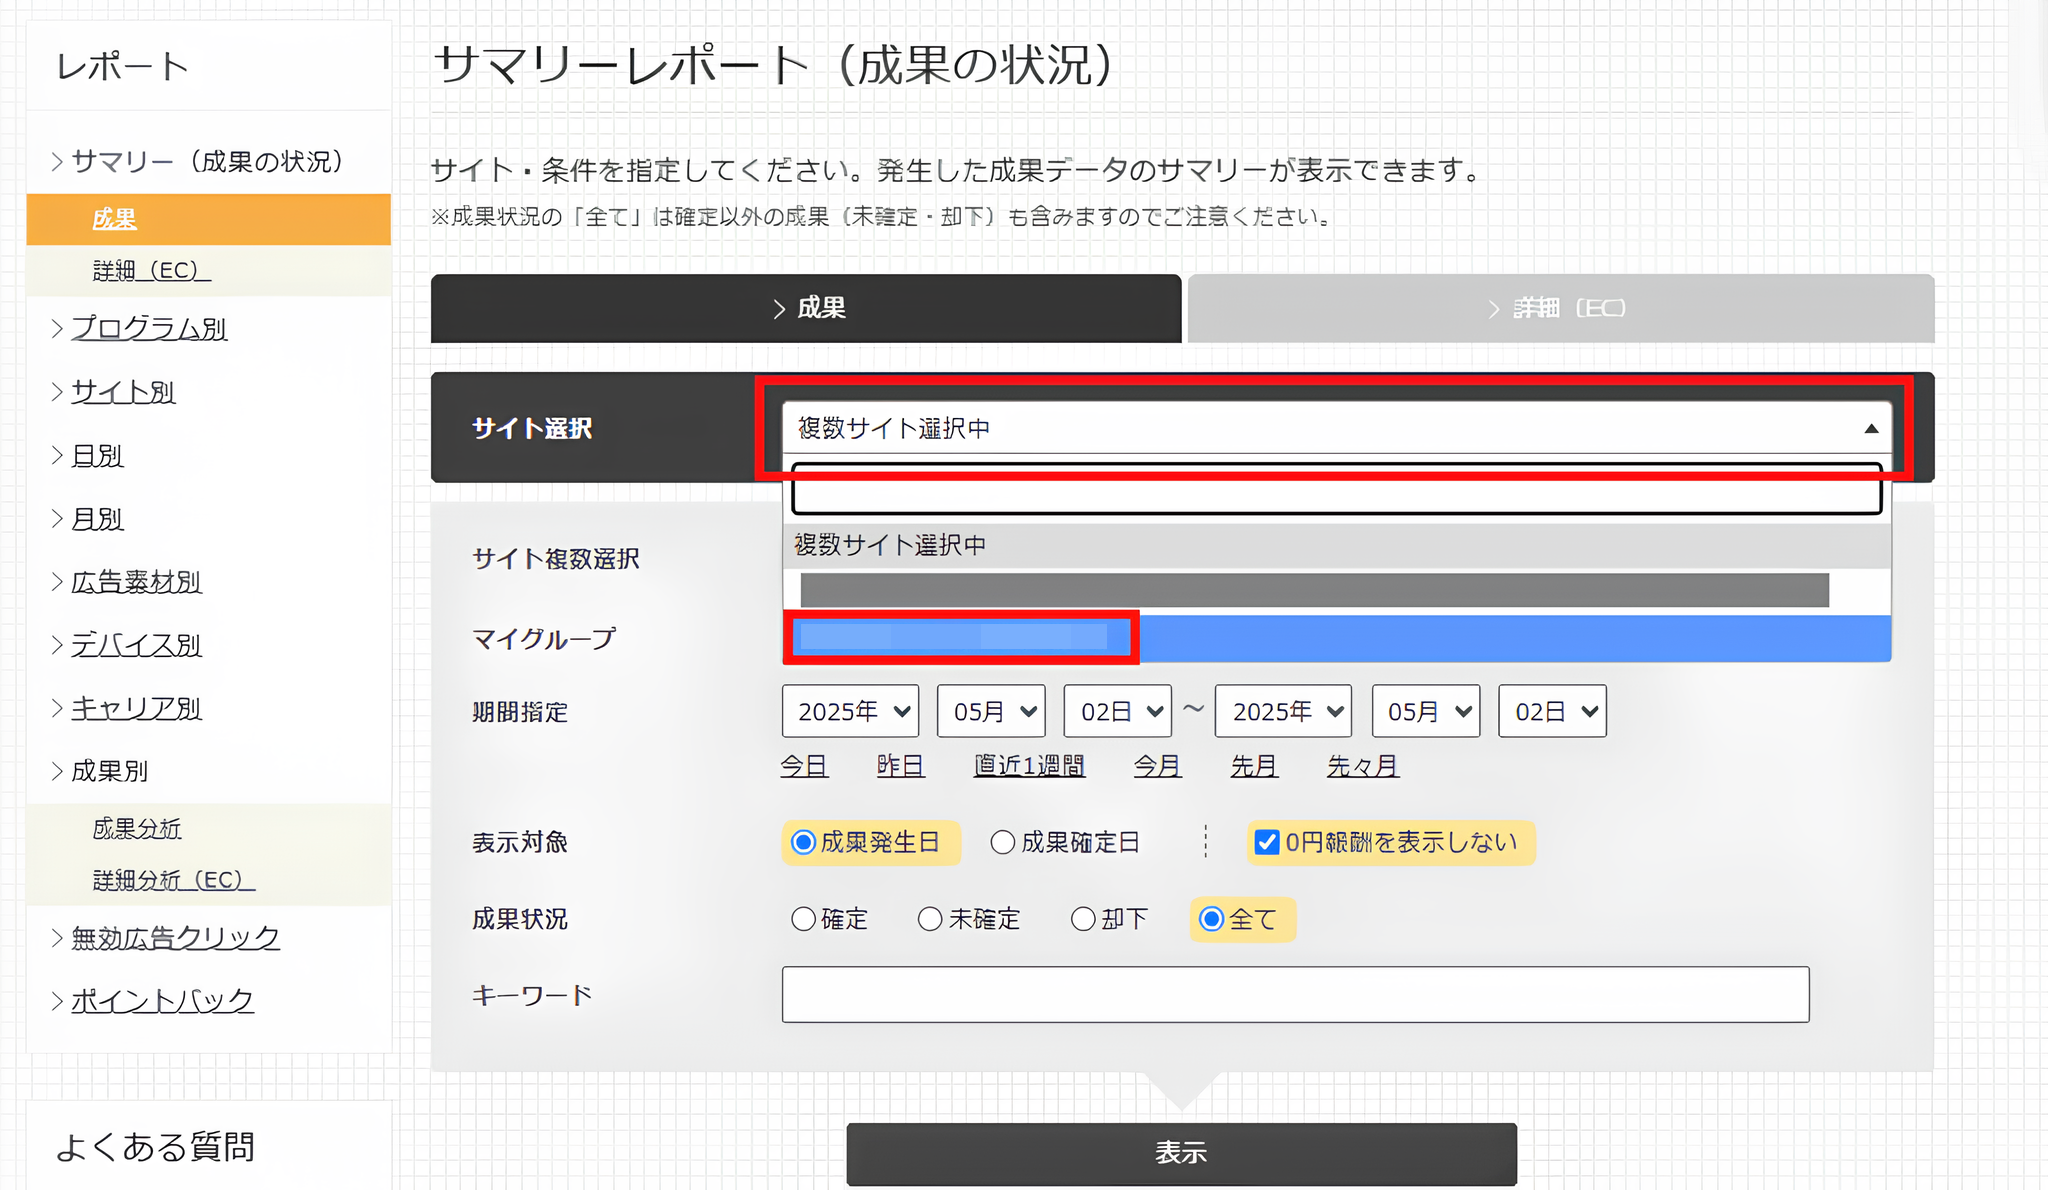Select the 成果 tab

[806, 308]
